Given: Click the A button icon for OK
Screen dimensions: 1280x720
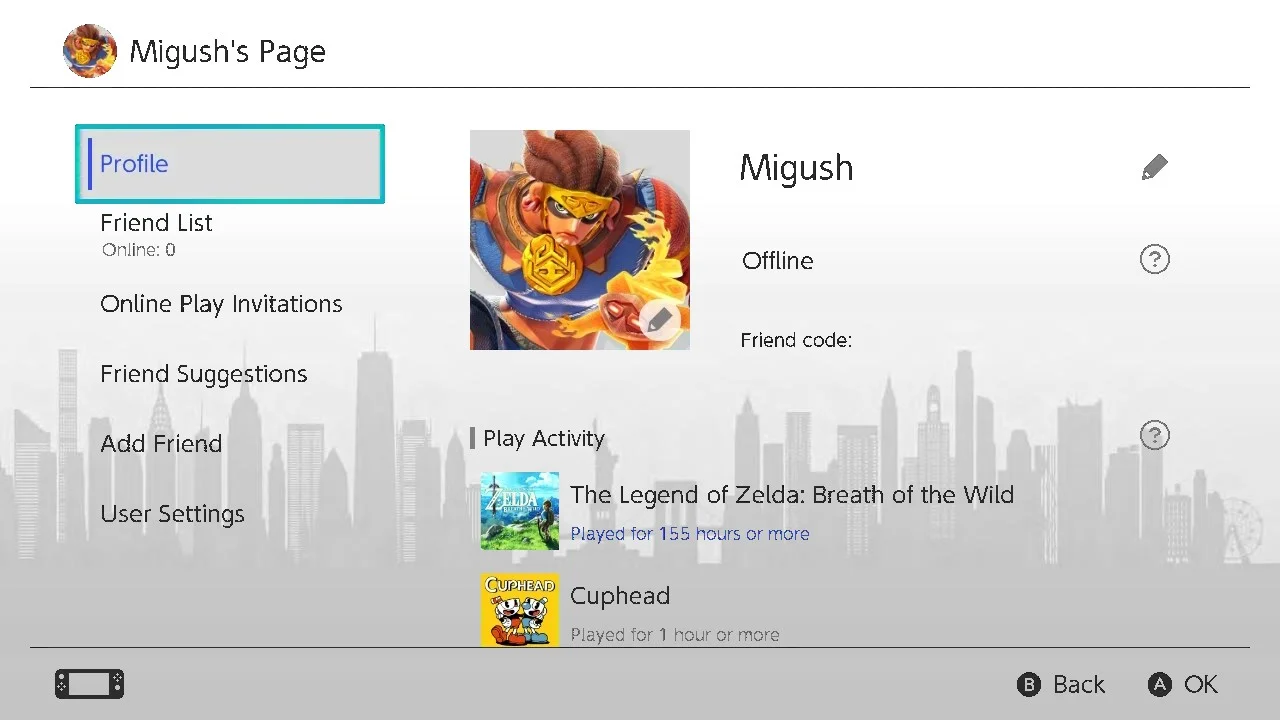Looking at the screenshot, I should pyautogui.click(x=1159, y=685).
